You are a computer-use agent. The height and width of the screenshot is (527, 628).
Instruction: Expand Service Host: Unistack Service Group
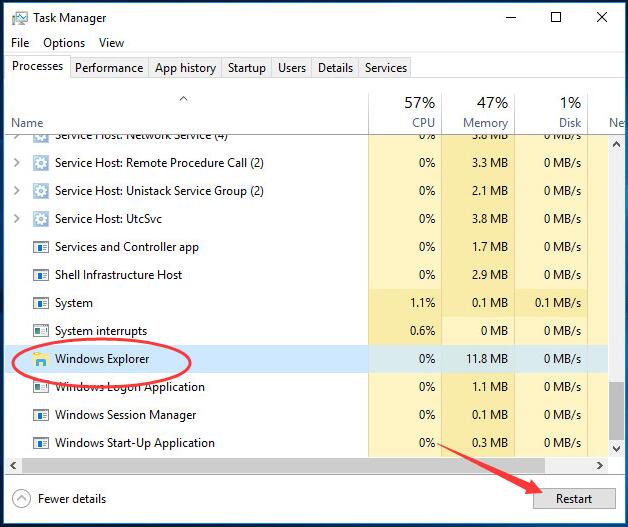click(x=17, y=191)
